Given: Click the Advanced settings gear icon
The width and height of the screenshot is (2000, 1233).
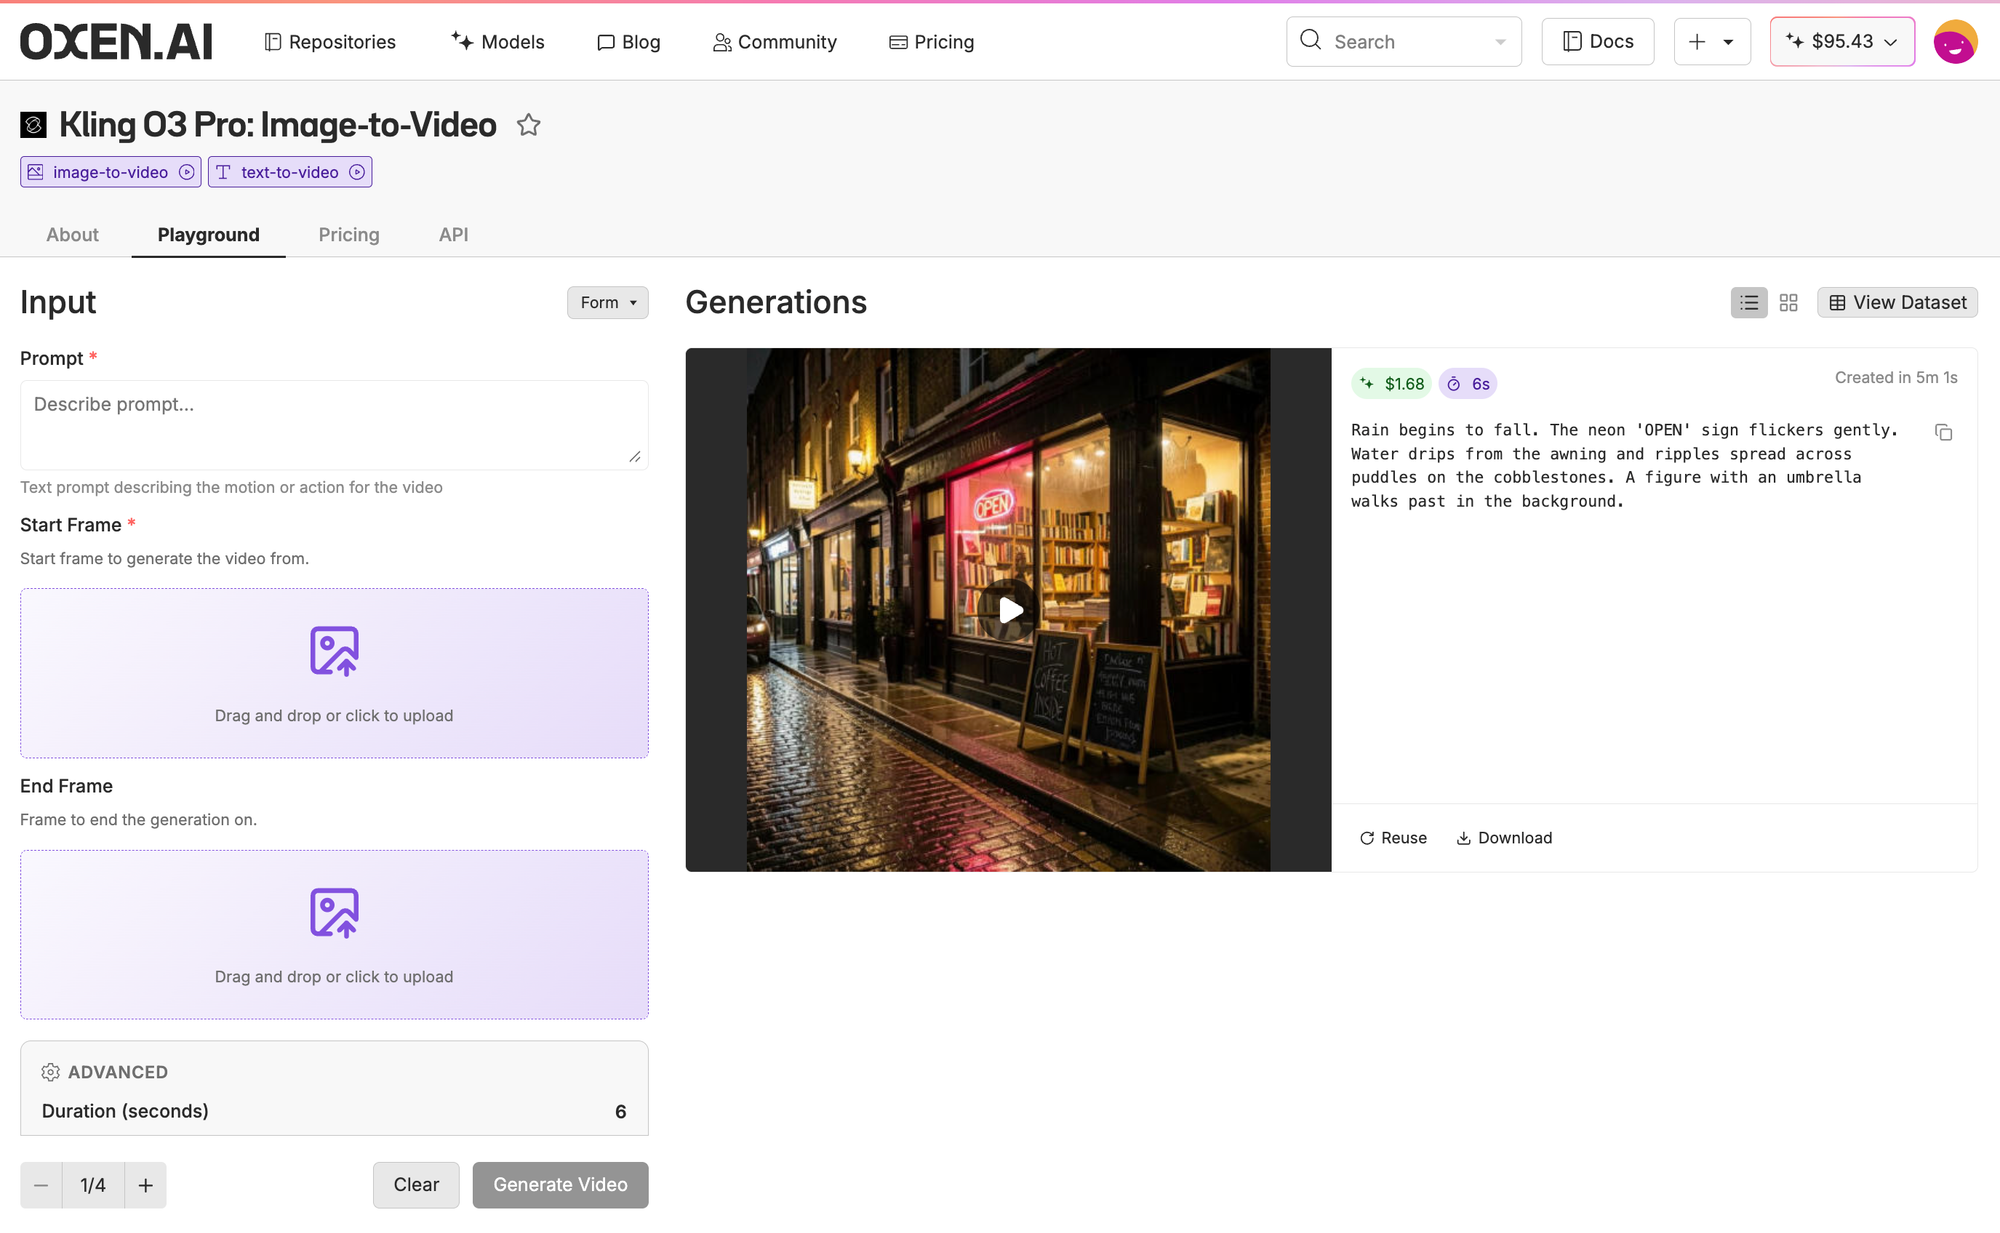Looking at the screenshot, I should click(x=50, y=1072).
